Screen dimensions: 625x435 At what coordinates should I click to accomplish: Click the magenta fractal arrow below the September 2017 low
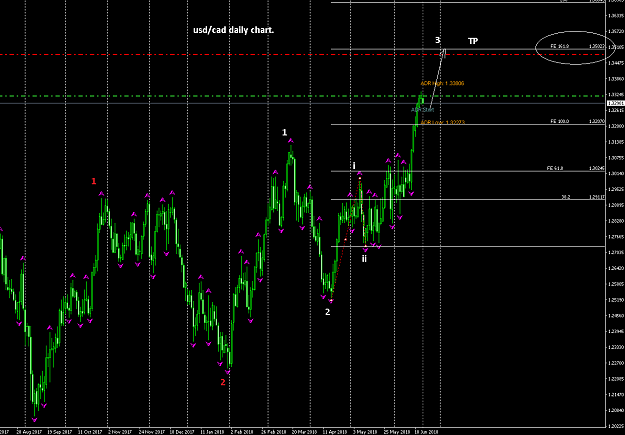coord(34,419)
